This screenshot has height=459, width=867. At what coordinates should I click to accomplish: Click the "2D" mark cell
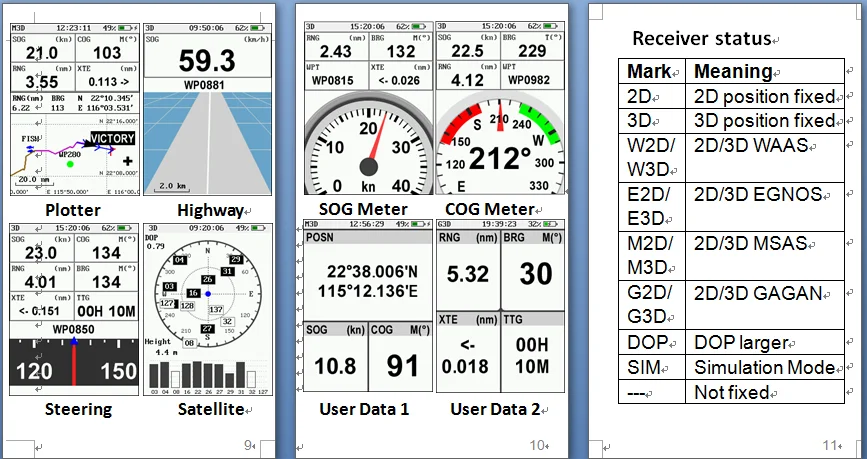pyautogui.click(x=652, y=96)
